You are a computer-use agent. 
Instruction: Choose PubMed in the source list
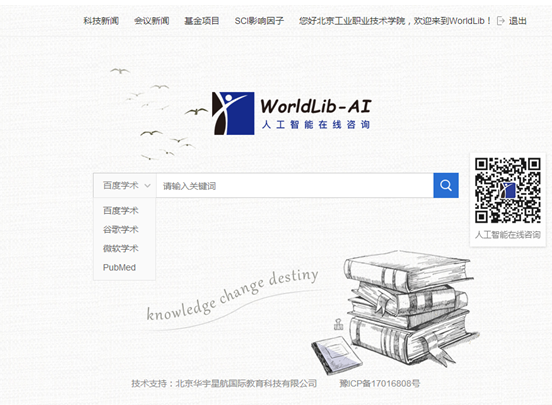119,268
